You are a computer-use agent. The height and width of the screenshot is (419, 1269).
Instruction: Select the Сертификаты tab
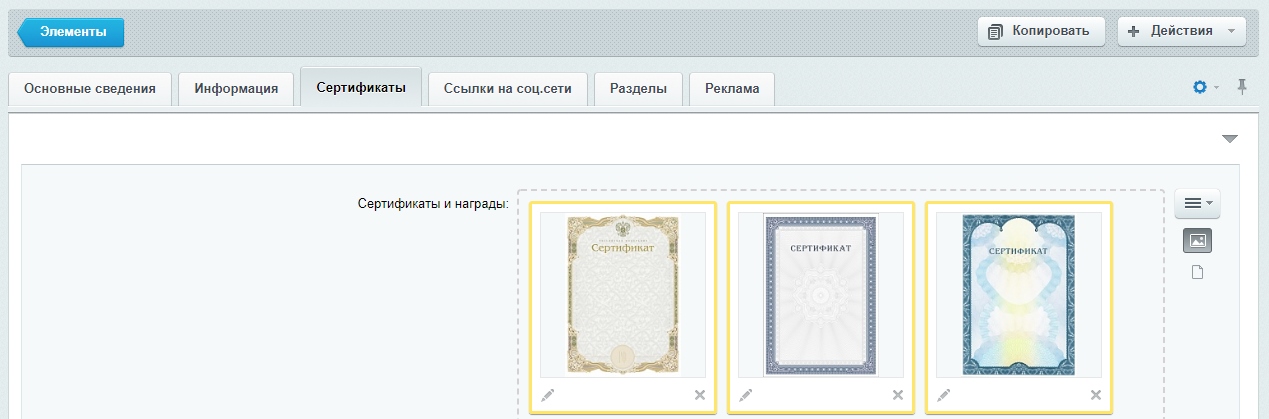(361, 87)
